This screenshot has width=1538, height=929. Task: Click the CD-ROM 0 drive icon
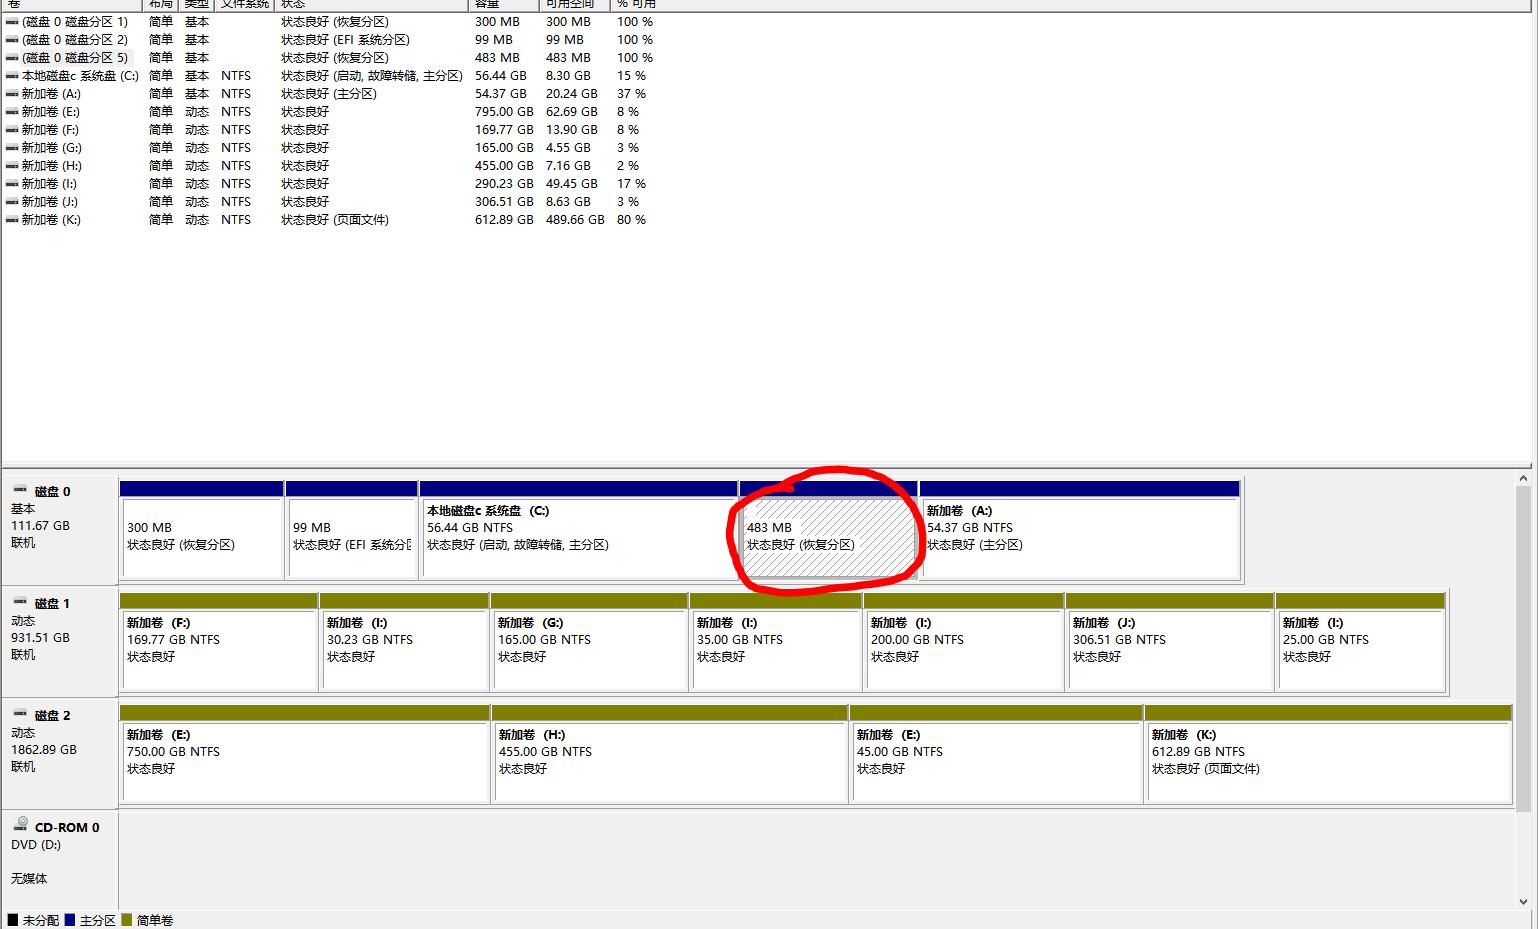(x=20, y=824)
